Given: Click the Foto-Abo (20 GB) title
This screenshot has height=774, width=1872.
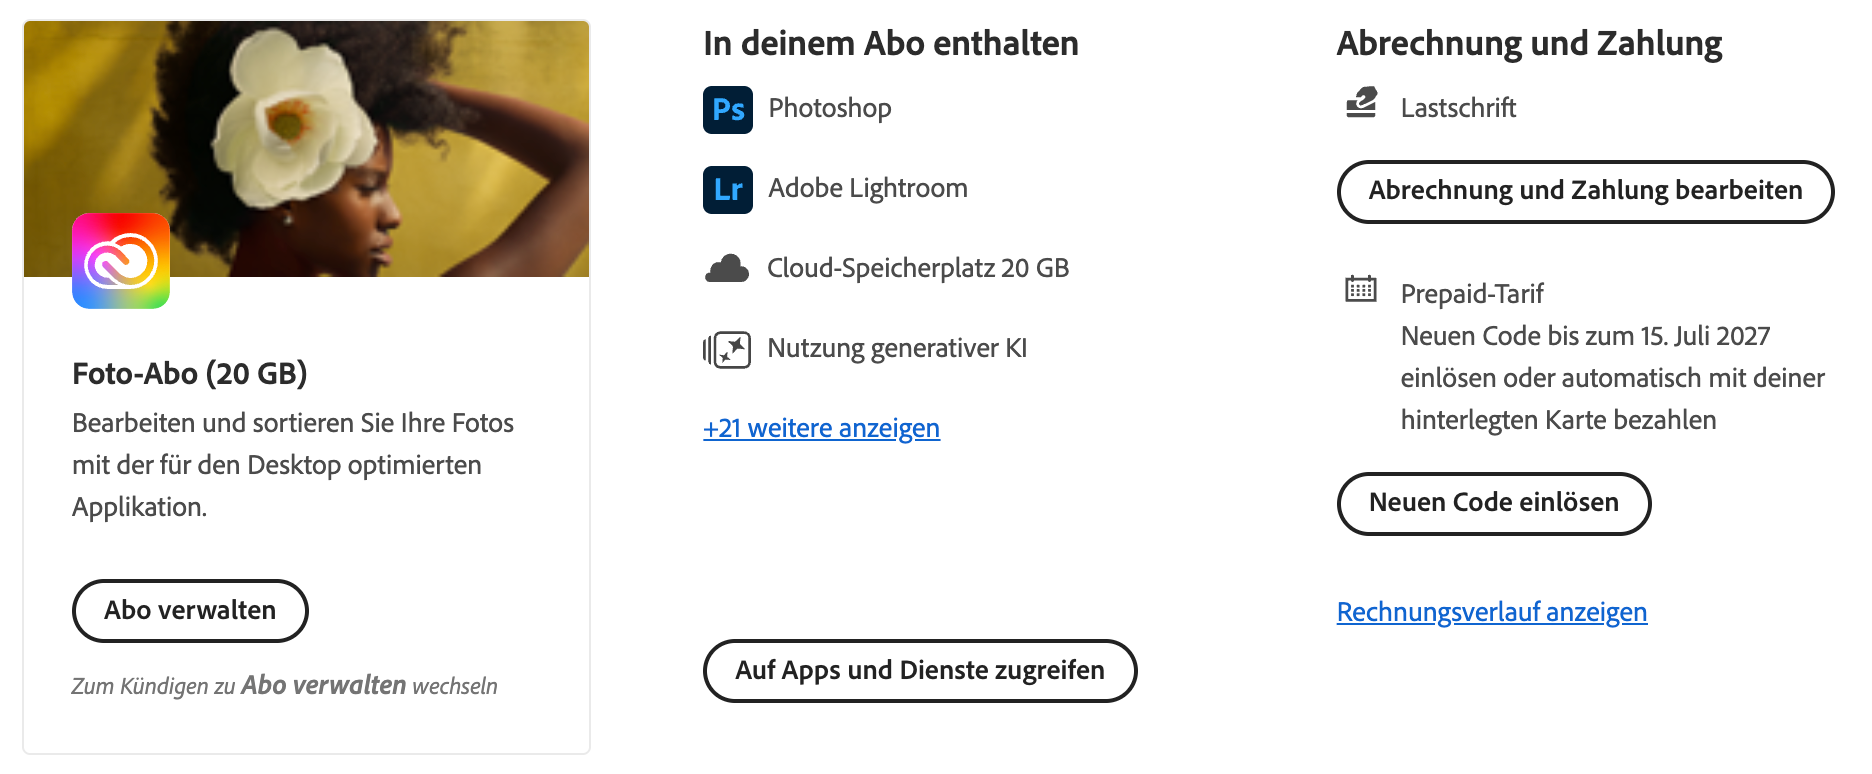Looking at the screenshot, I should point(190,374).
